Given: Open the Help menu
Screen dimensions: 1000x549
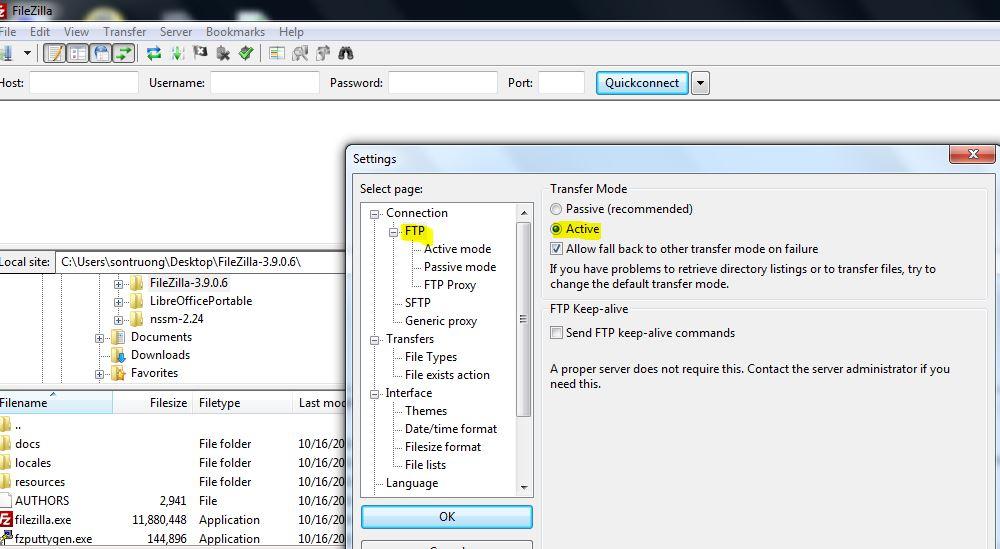Looking at the screenshot, I should [x=291, y=31].
